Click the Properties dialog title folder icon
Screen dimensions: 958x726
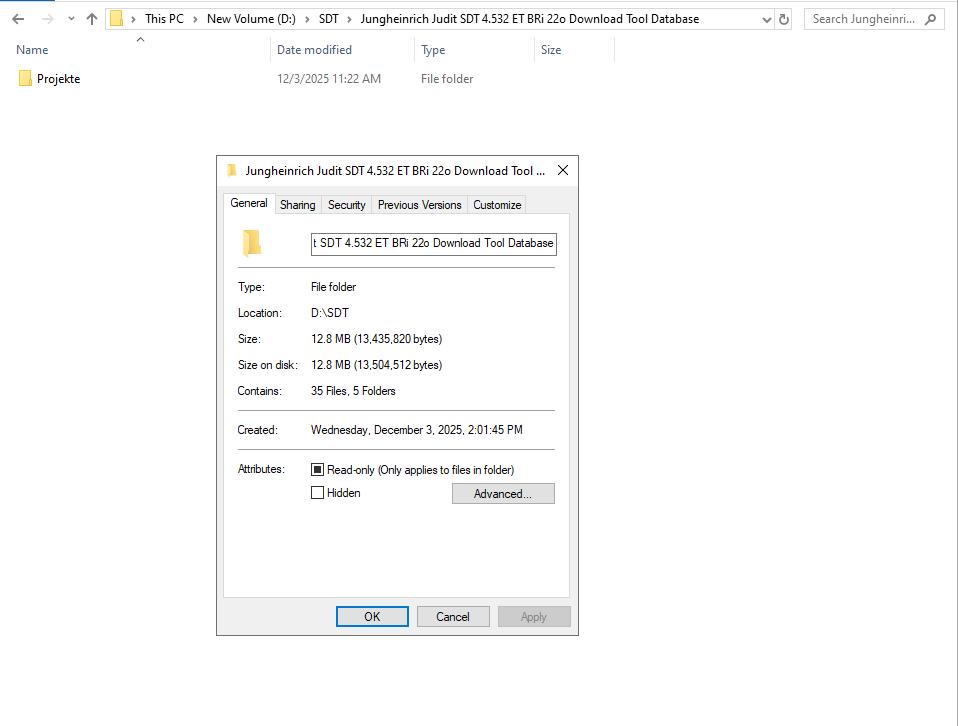coord(232,170)
